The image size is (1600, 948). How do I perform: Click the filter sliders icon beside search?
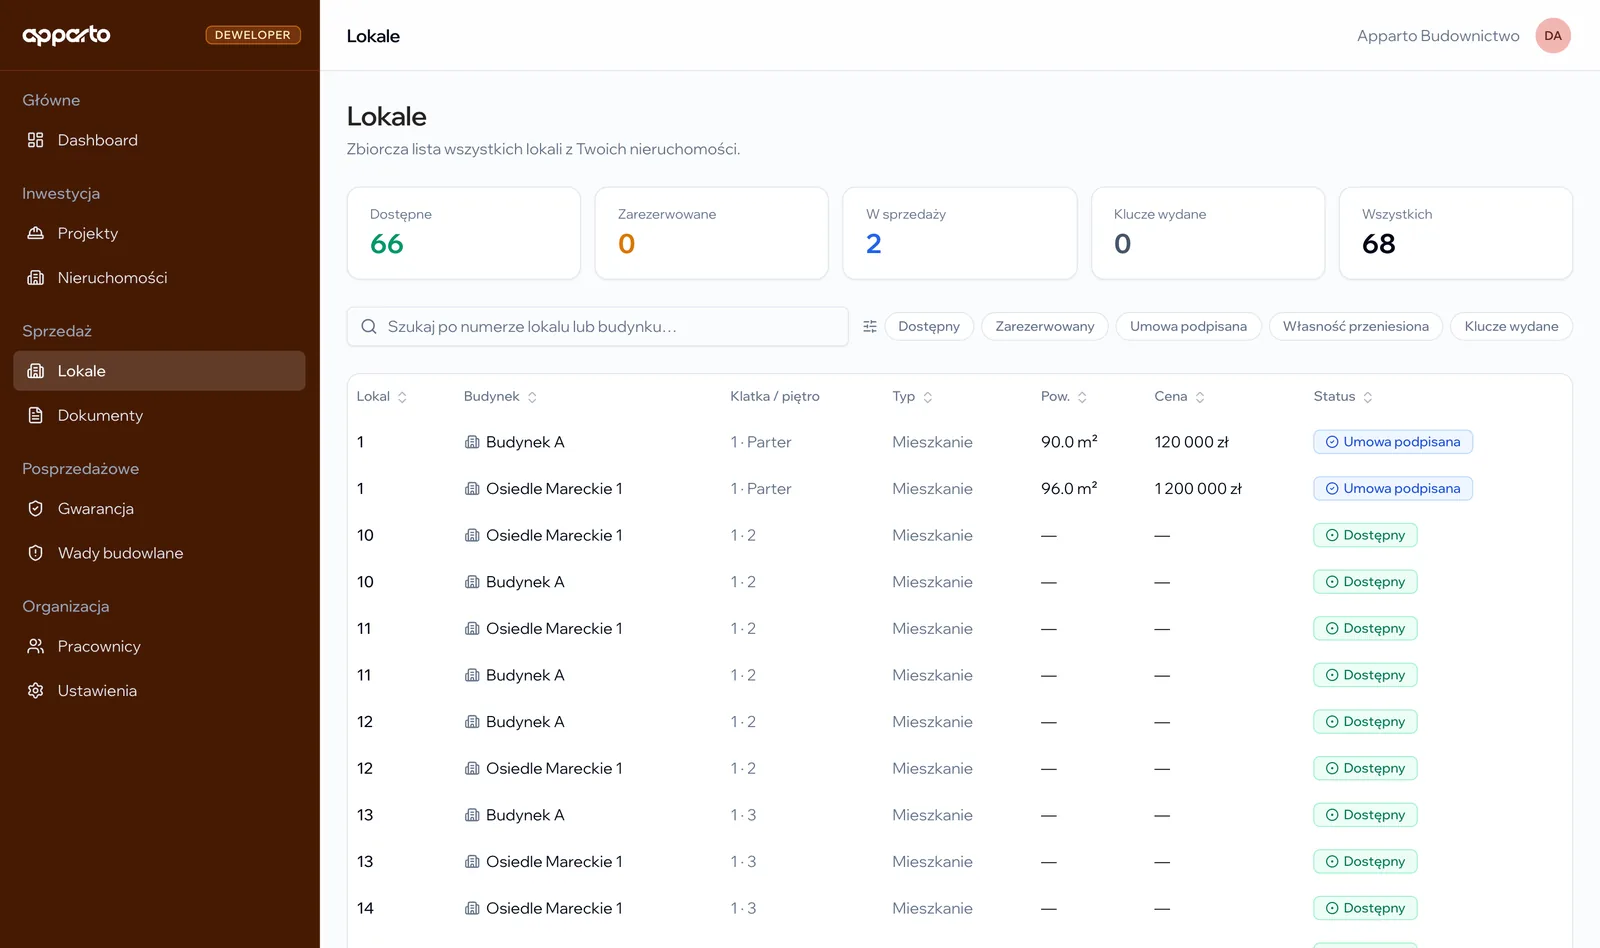tap(870, 326)
